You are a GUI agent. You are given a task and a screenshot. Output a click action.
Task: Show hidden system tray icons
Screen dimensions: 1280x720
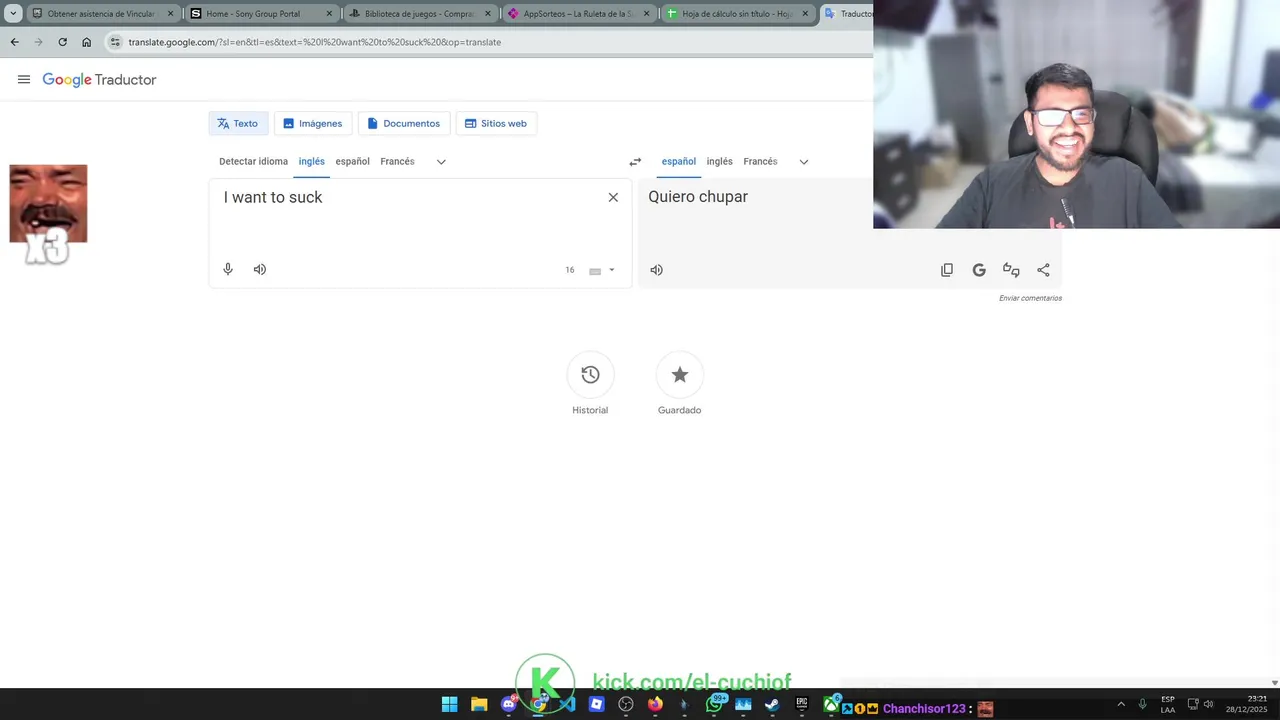pyautogui.click(x=1121, y=705)
